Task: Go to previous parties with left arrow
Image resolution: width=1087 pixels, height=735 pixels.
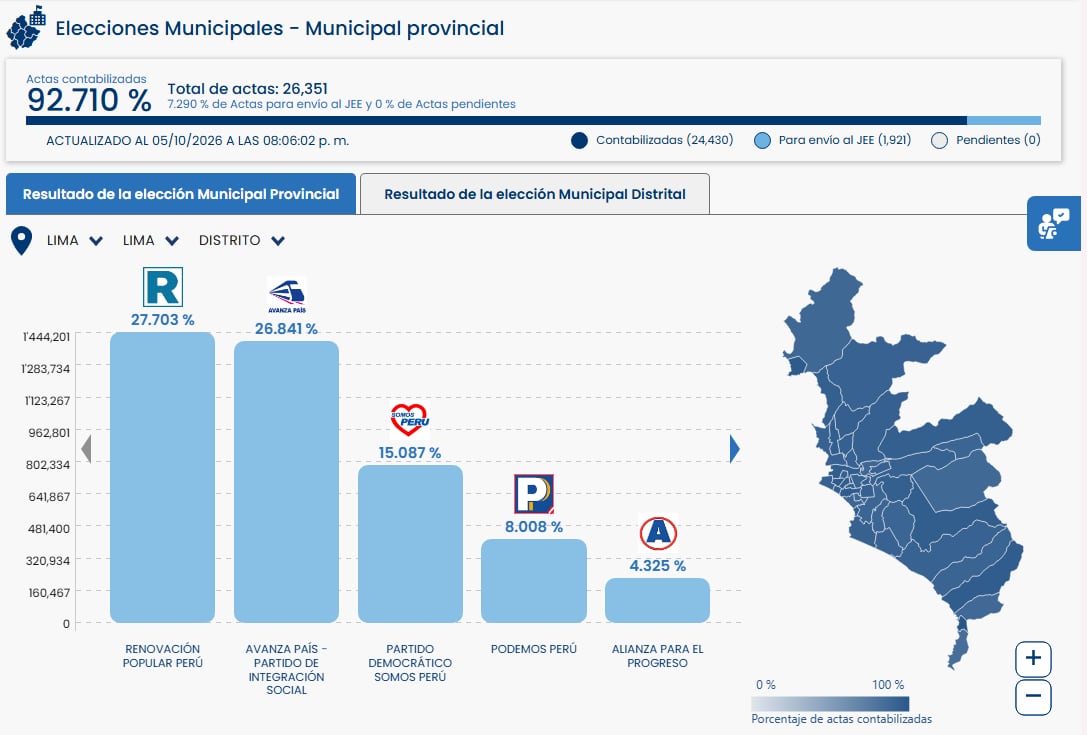Action: coord(86,449)
